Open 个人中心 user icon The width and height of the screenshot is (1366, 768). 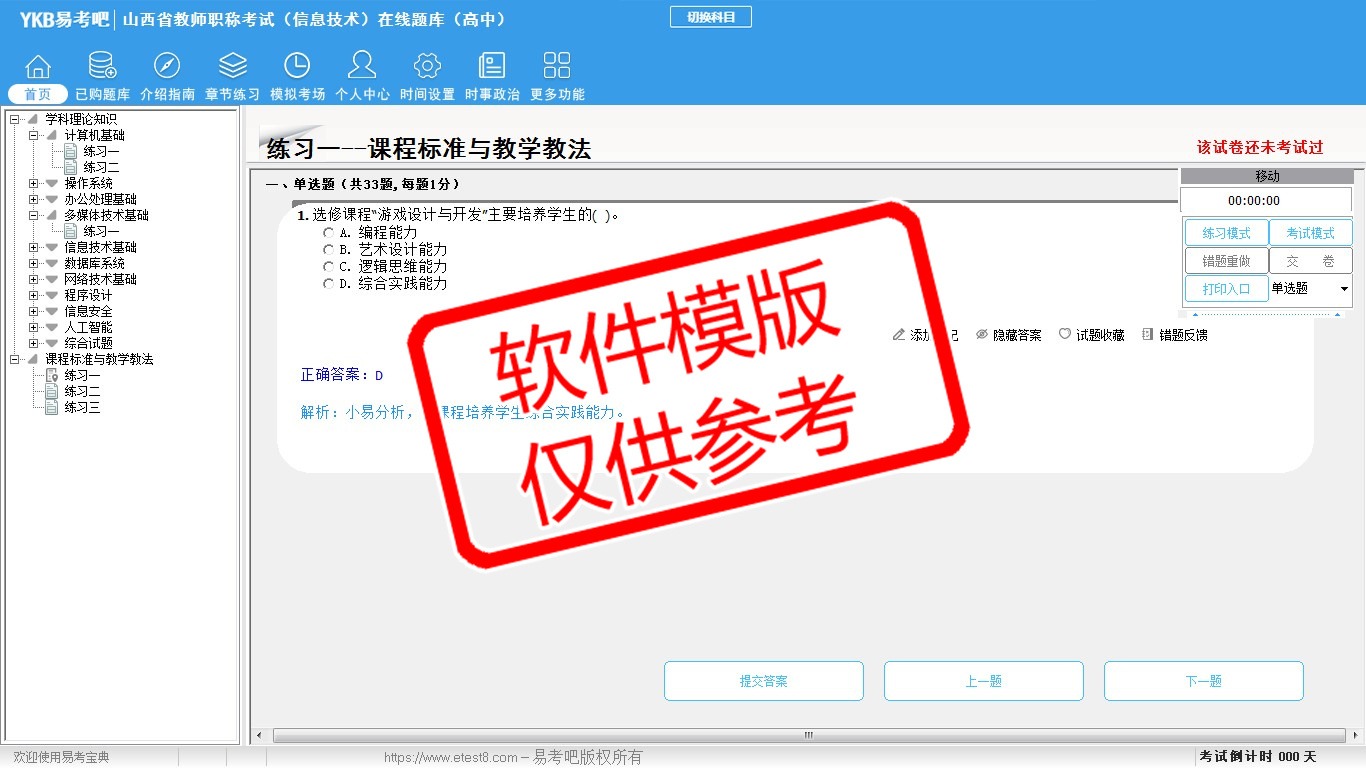point(362,67)
